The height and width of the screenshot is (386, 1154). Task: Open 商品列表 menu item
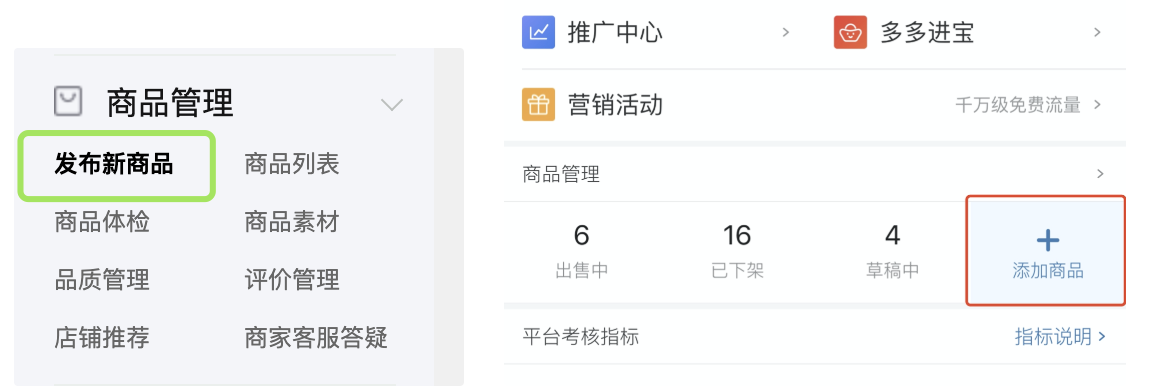pos(291,164)
